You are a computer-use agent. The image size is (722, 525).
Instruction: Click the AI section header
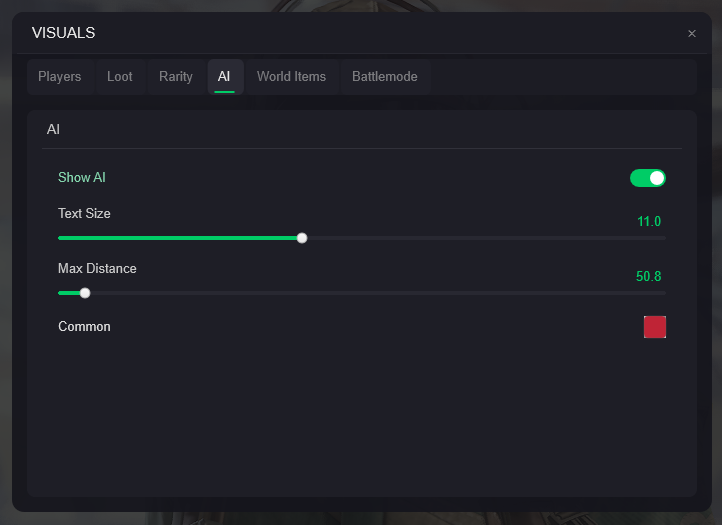tap(54, 130)
